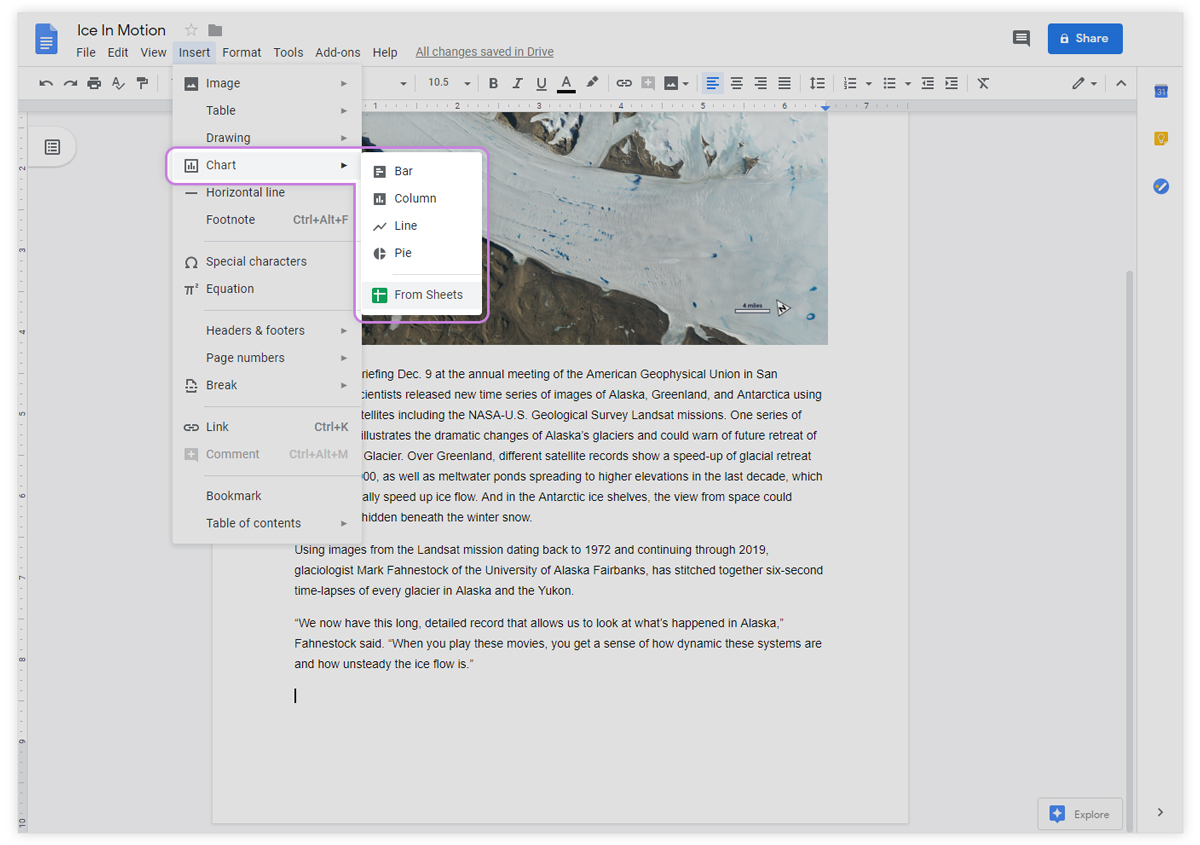The width and height of the screenshot is (1200, 845).
Task: Click the Undo arrow in toolbar
Action: click(x=46, y=83)
